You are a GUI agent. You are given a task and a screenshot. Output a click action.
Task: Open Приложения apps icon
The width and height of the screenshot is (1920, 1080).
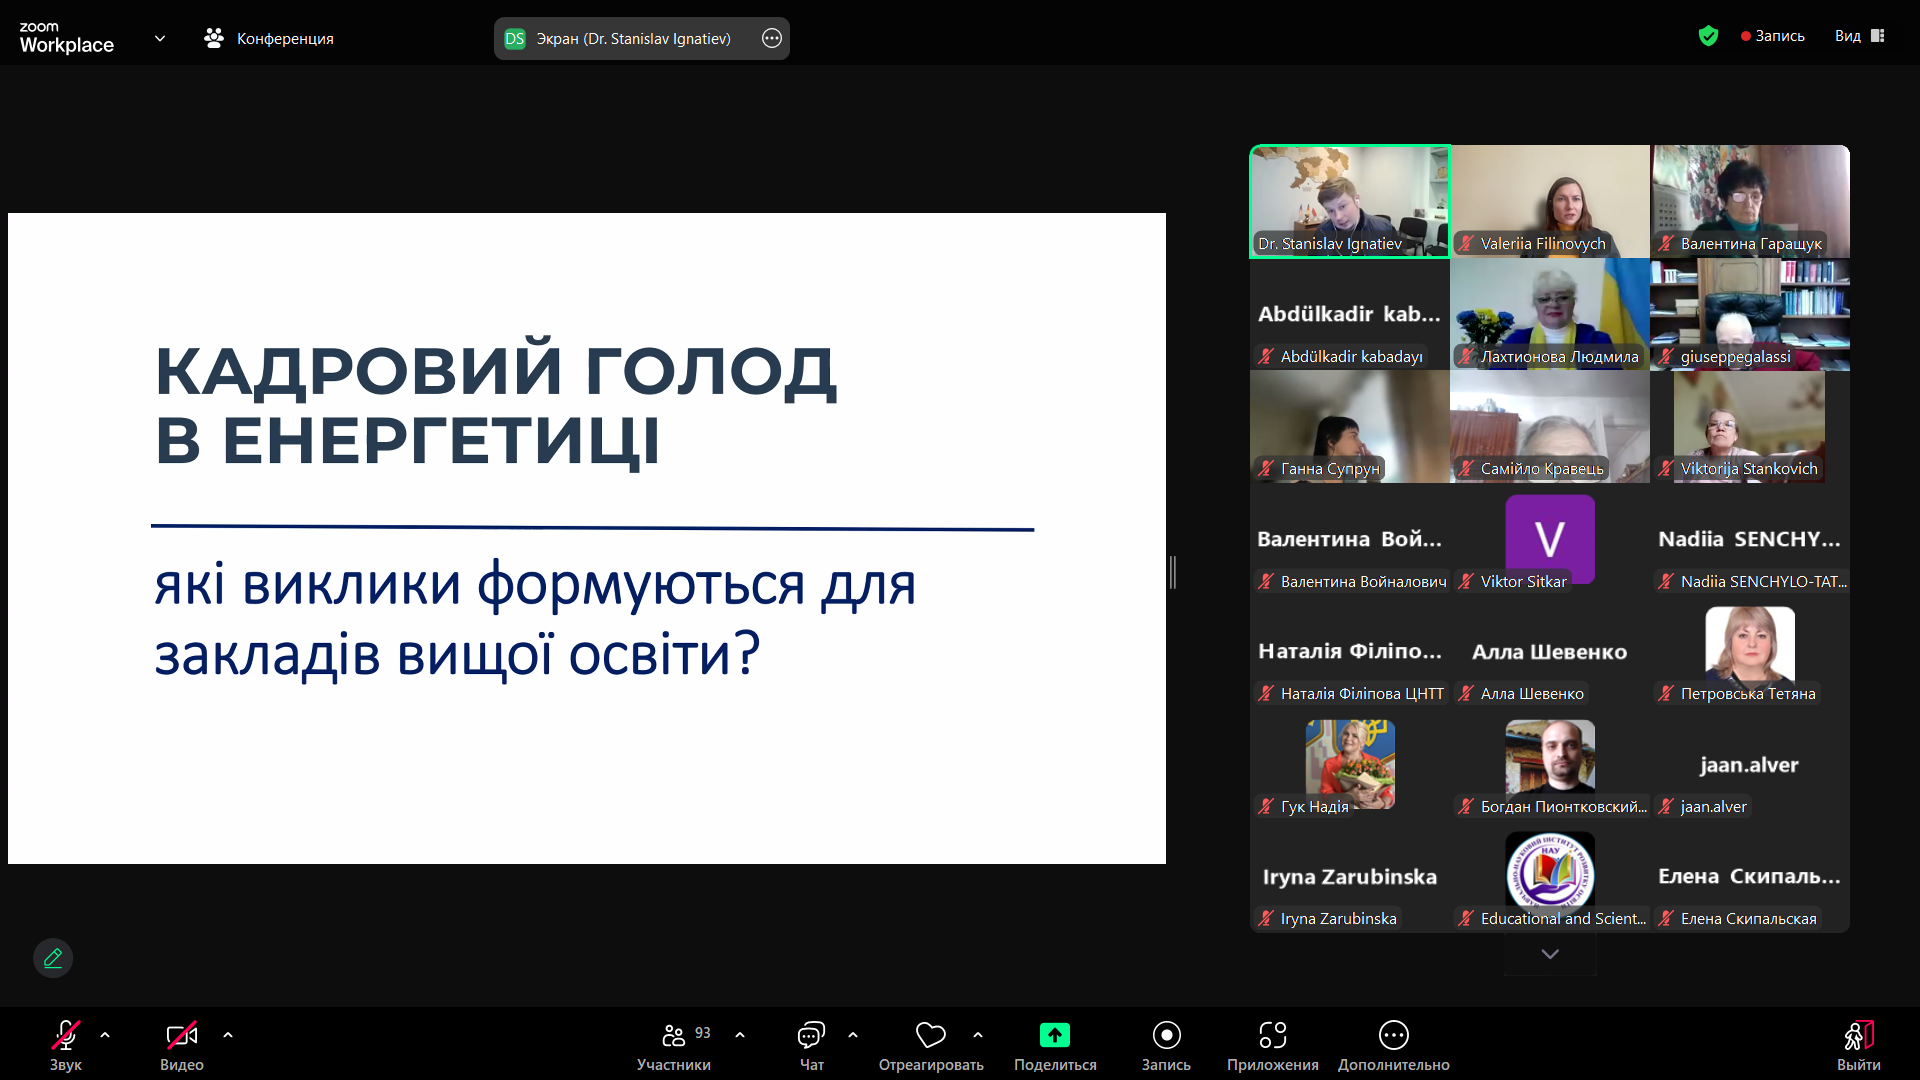pos(1272,1035)
